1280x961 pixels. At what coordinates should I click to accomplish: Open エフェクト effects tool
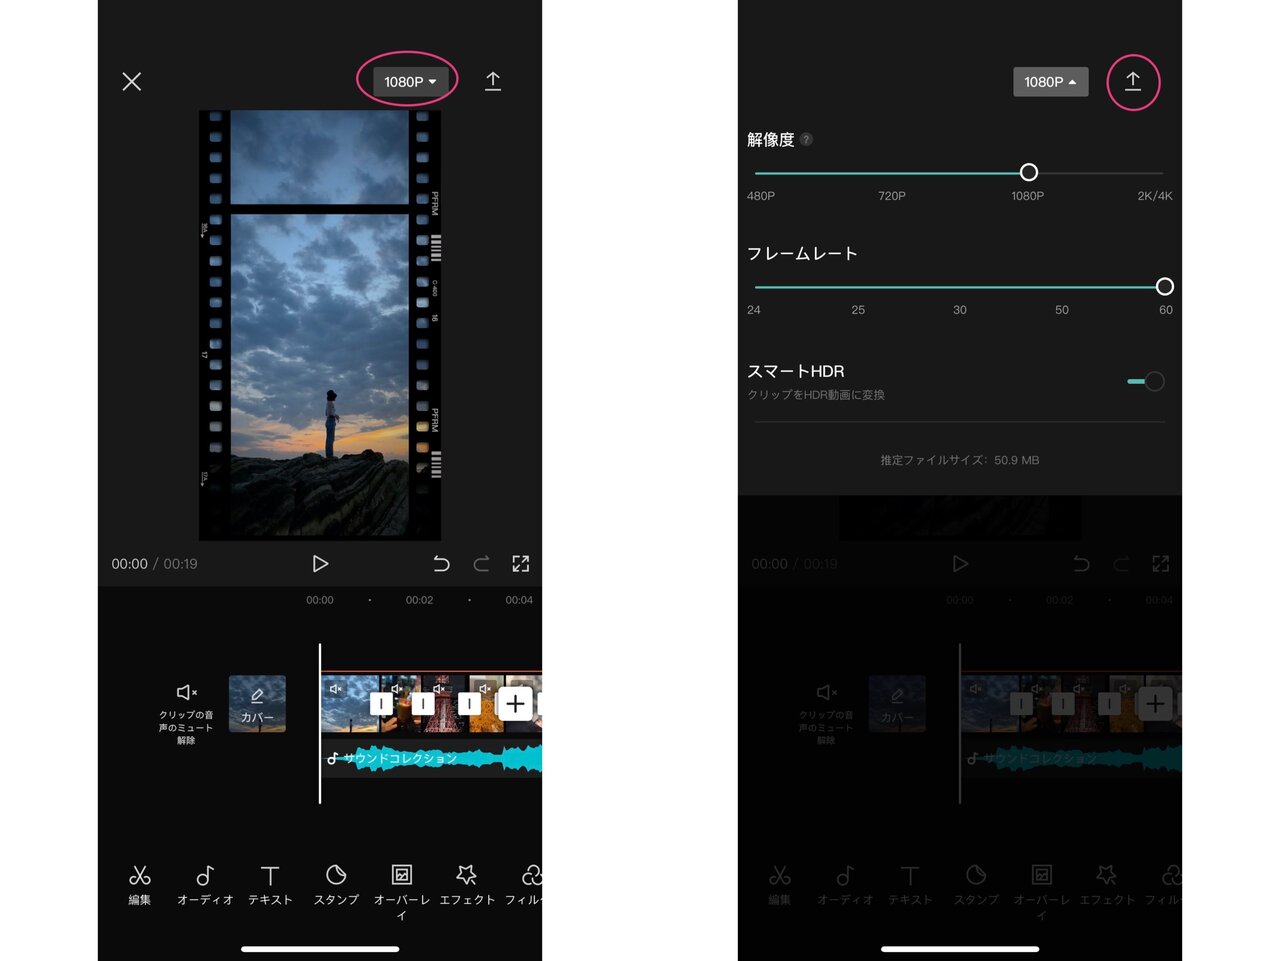467,885
